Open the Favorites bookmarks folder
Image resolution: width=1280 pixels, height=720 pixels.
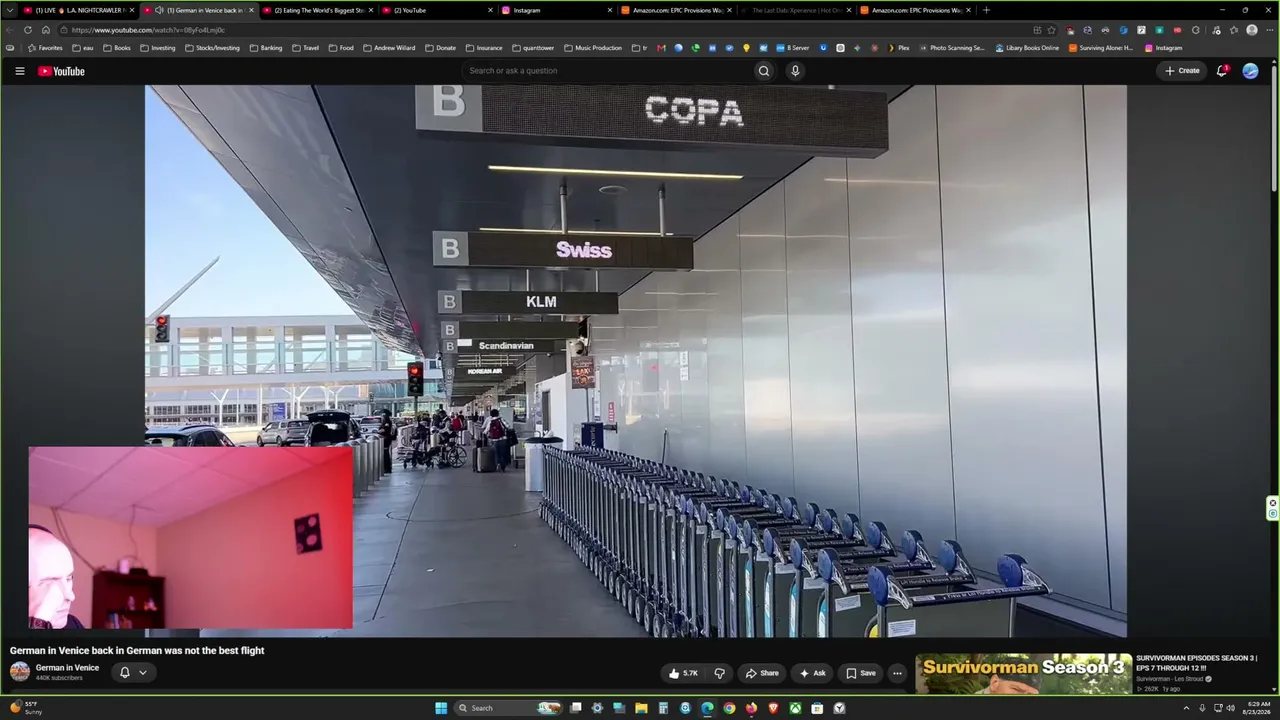click(45, 48)
